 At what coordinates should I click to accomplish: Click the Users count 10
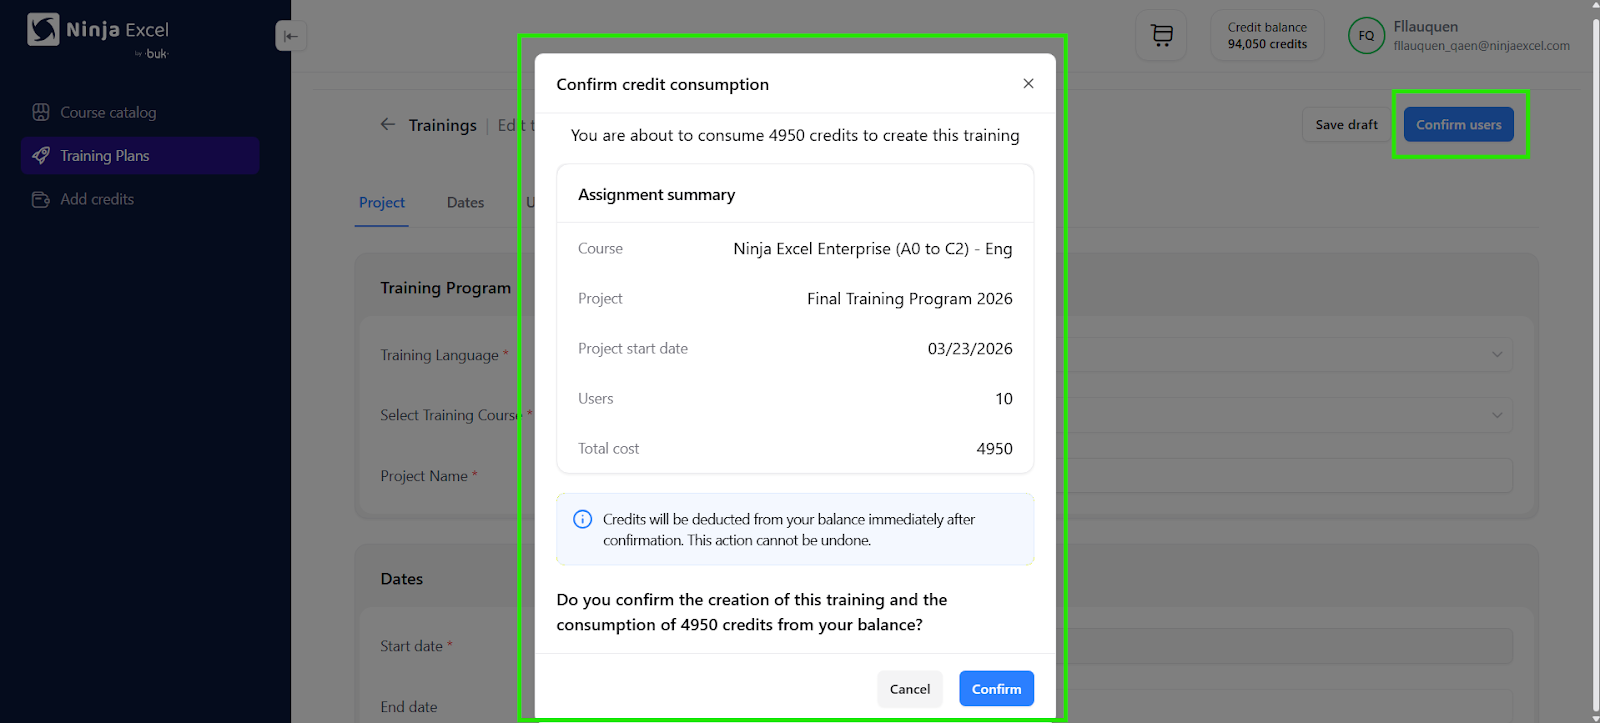(x=1004, y=399)
